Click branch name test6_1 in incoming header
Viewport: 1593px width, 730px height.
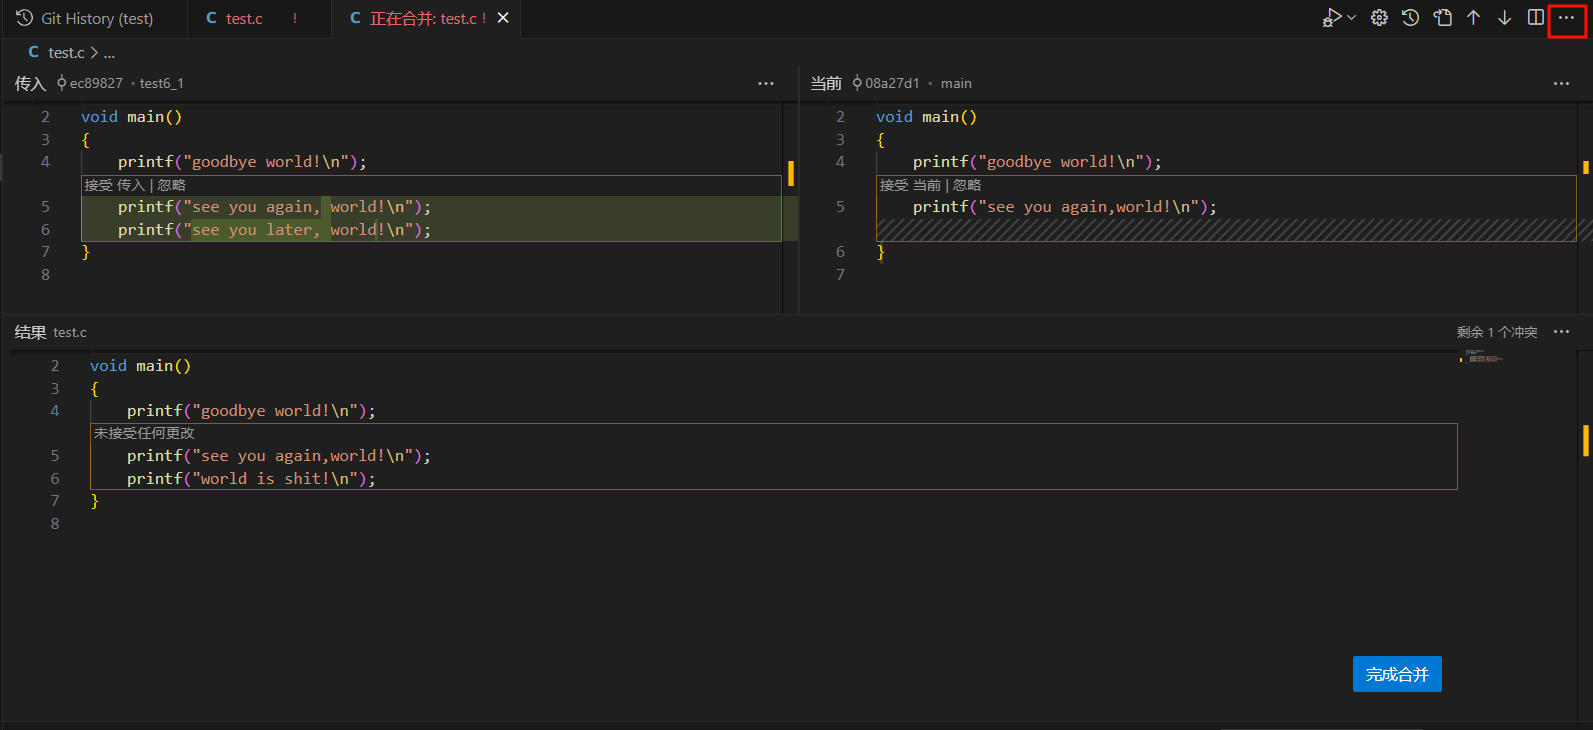tap(162, 84)
